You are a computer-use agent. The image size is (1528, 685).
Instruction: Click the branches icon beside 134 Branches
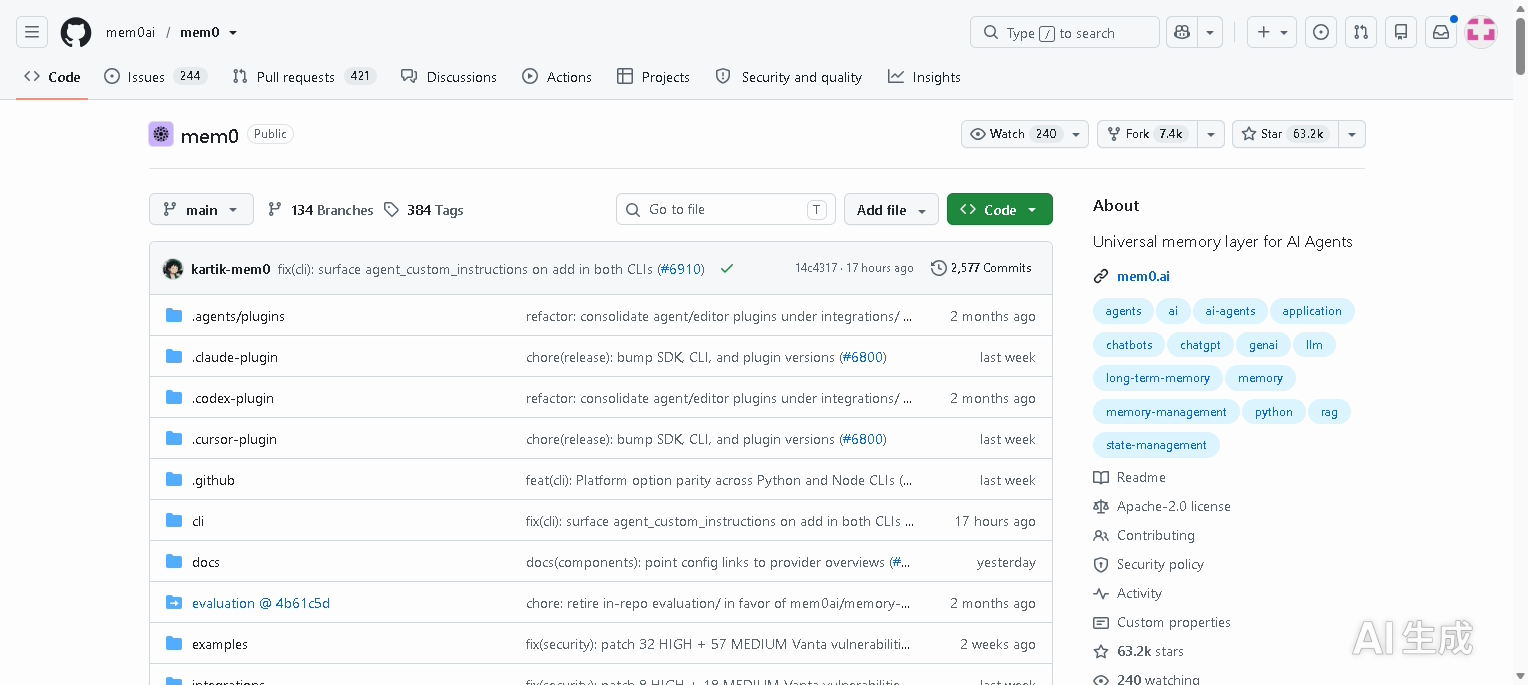(x=275, y=210)
